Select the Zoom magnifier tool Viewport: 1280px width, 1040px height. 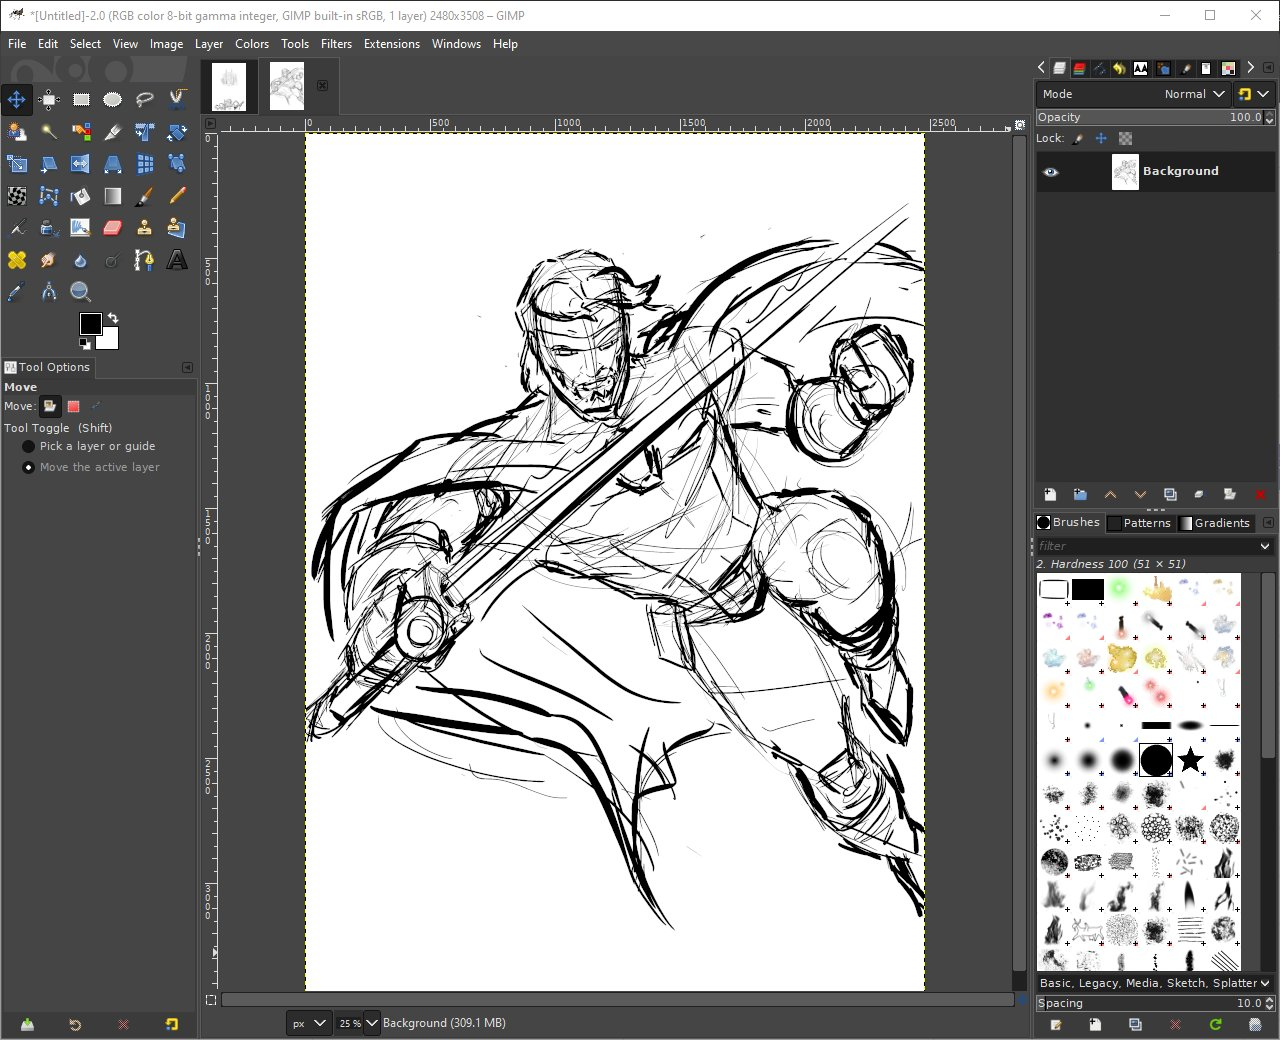pos(81,292)
